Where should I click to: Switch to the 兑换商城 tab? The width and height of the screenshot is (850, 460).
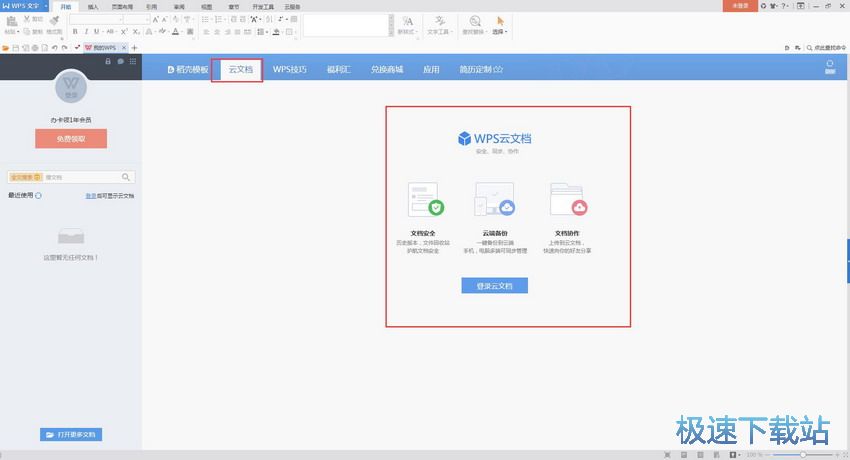(387, 69)
